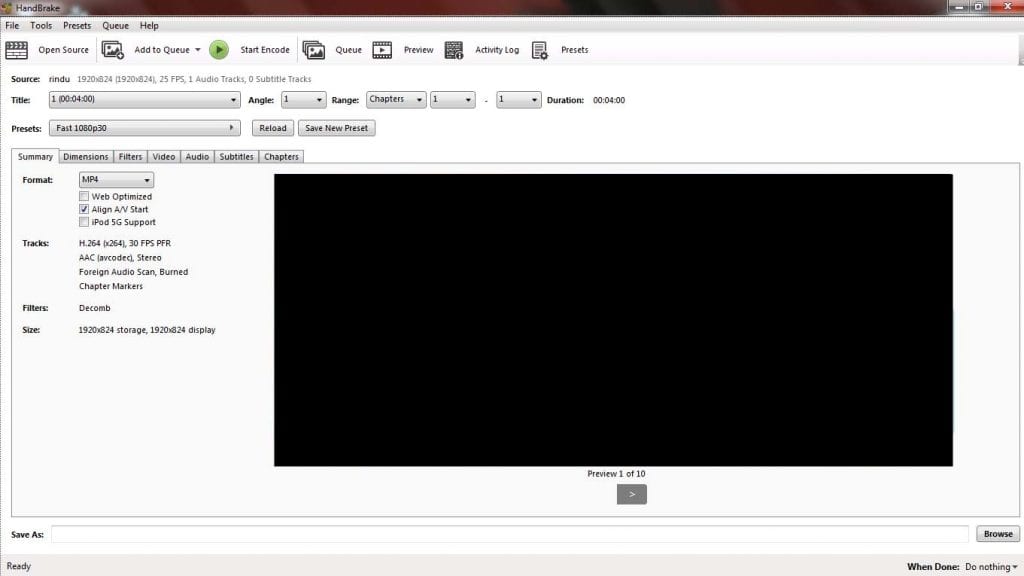Click Browse to choose output destination
1024x576 pixels.
[997, 534]
